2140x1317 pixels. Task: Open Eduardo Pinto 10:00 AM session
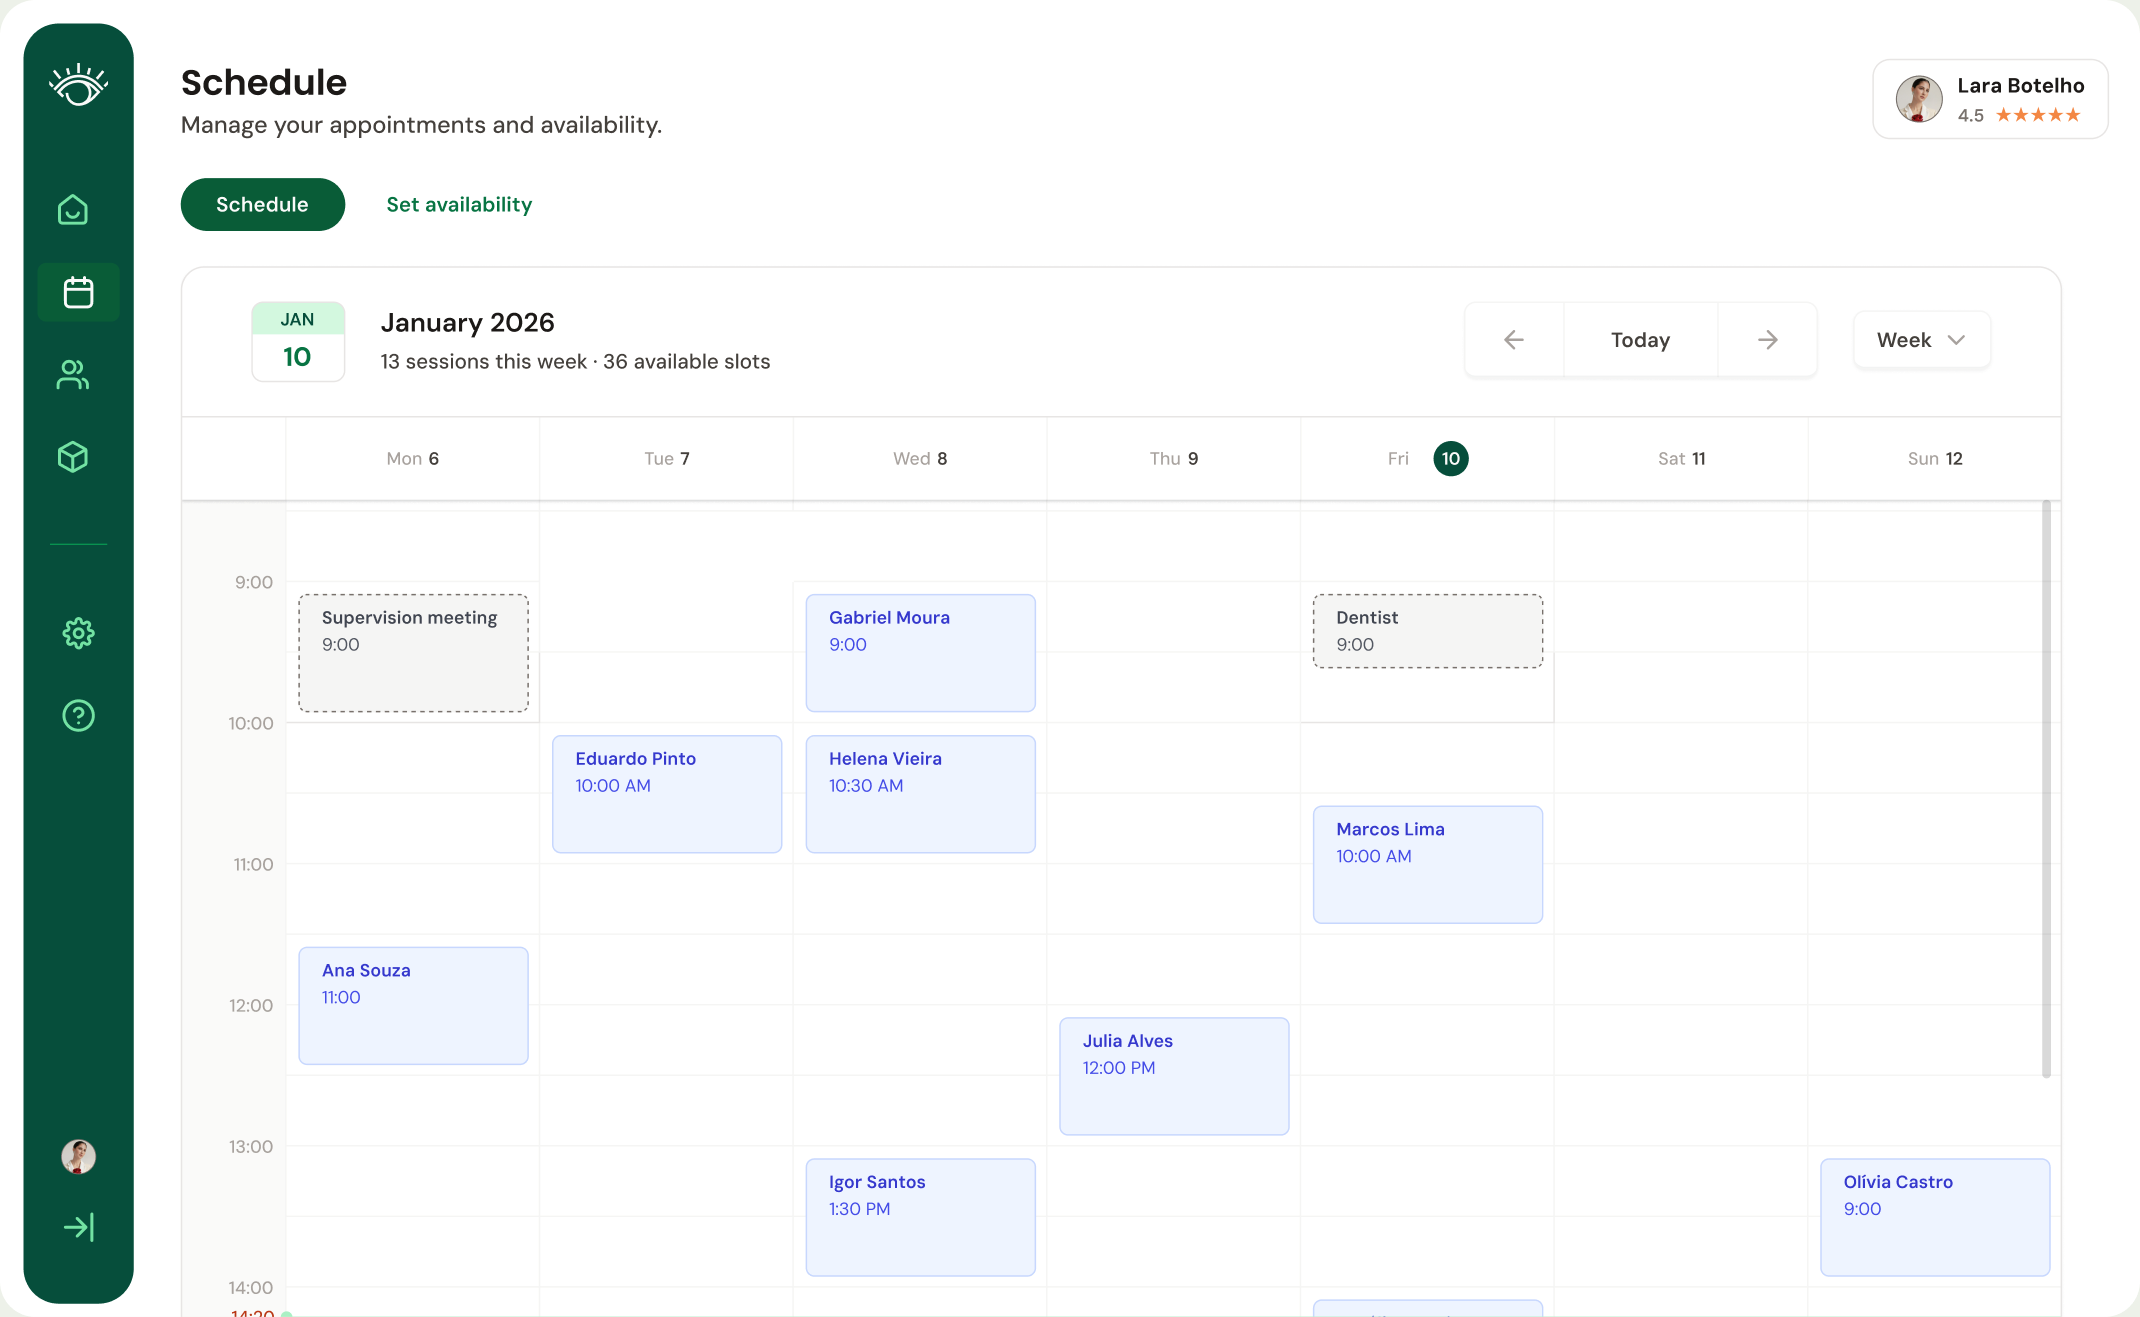667,794
